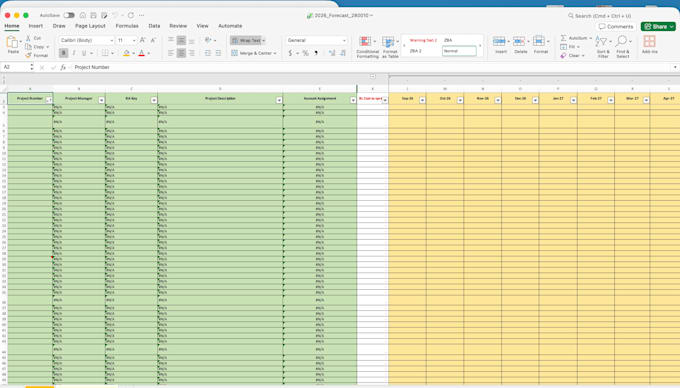Image resolution: width=680 pixels, height=388 pixels.
Task: Click the Clear button
Action: point(572,55)
